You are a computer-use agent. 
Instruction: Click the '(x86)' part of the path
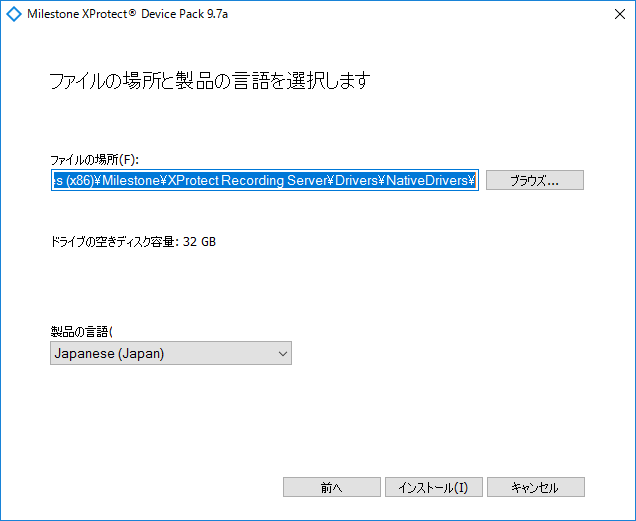[80, 180]
